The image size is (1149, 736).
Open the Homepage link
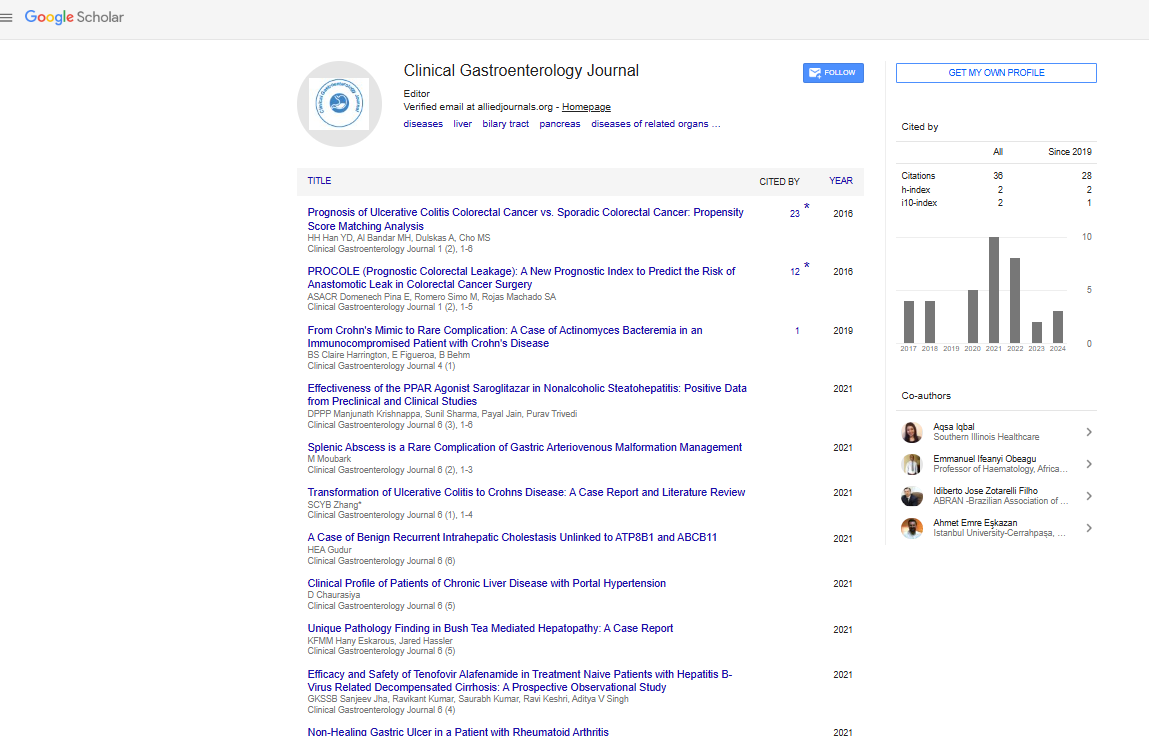(x=586, y=107)
